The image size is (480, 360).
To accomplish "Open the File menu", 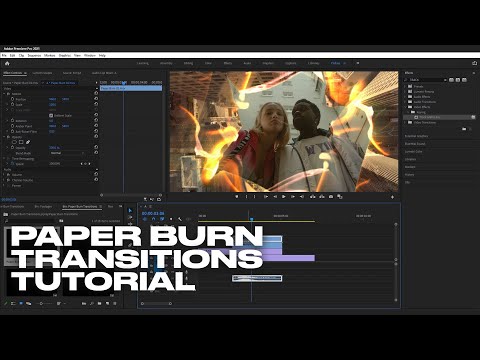I will (x=4, y=55).
